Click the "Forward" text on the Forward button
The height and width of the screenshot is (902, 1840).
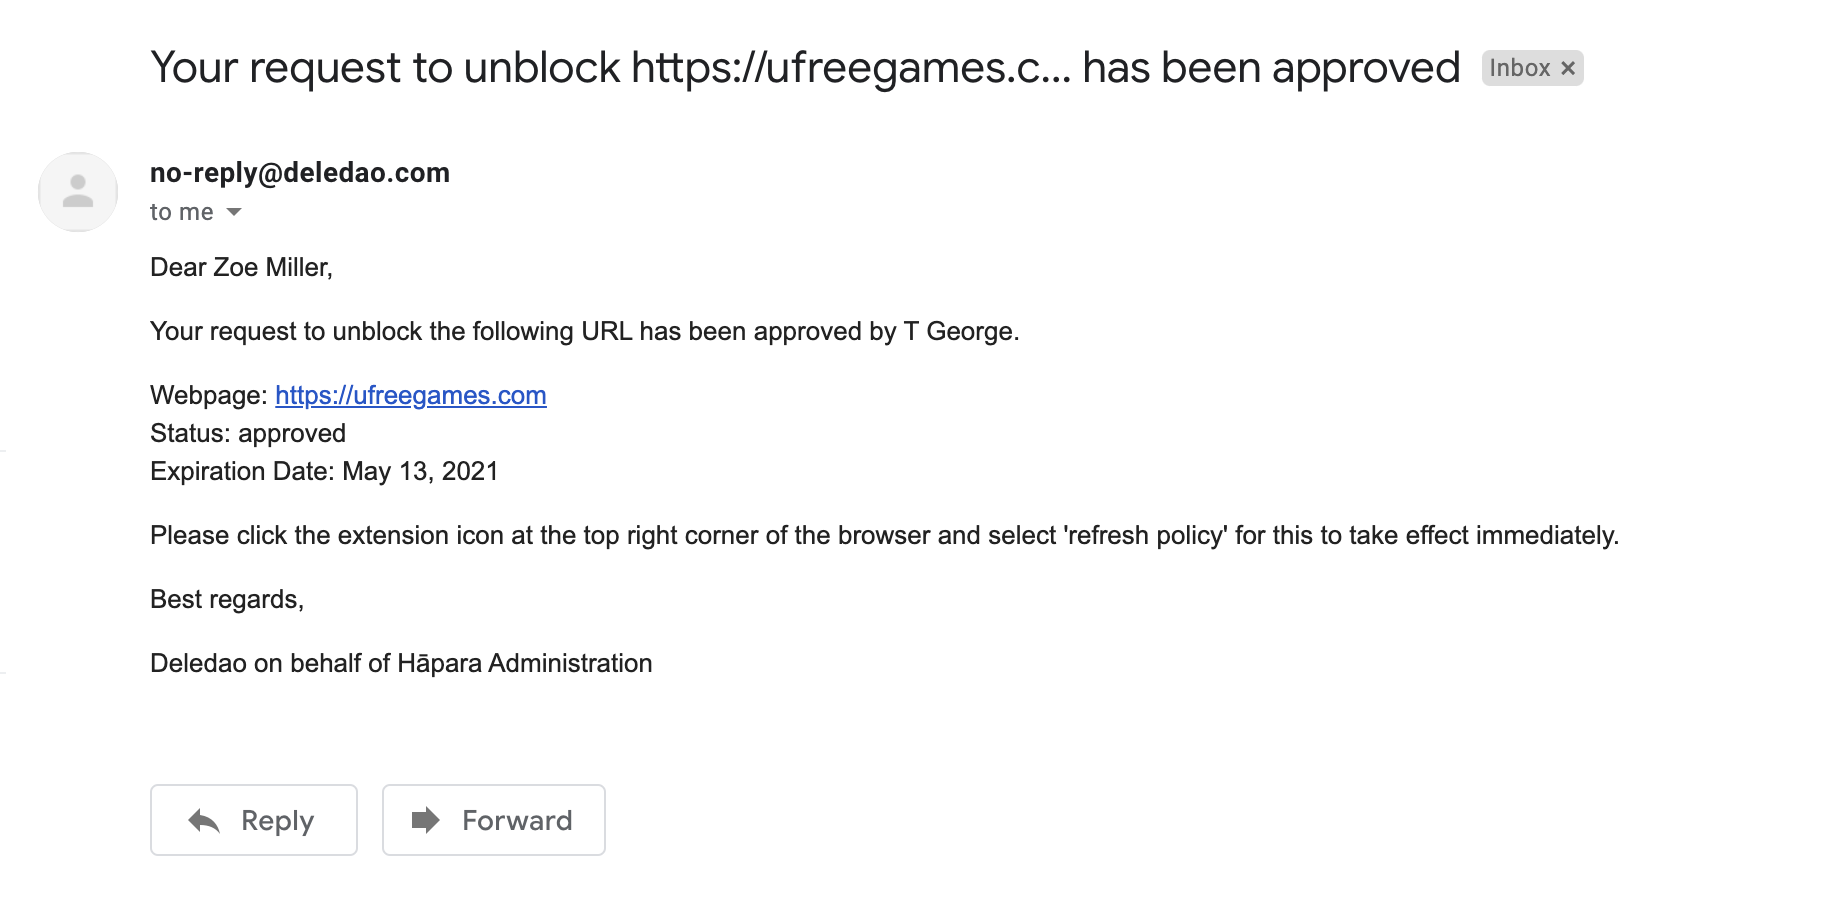[517, 821]
